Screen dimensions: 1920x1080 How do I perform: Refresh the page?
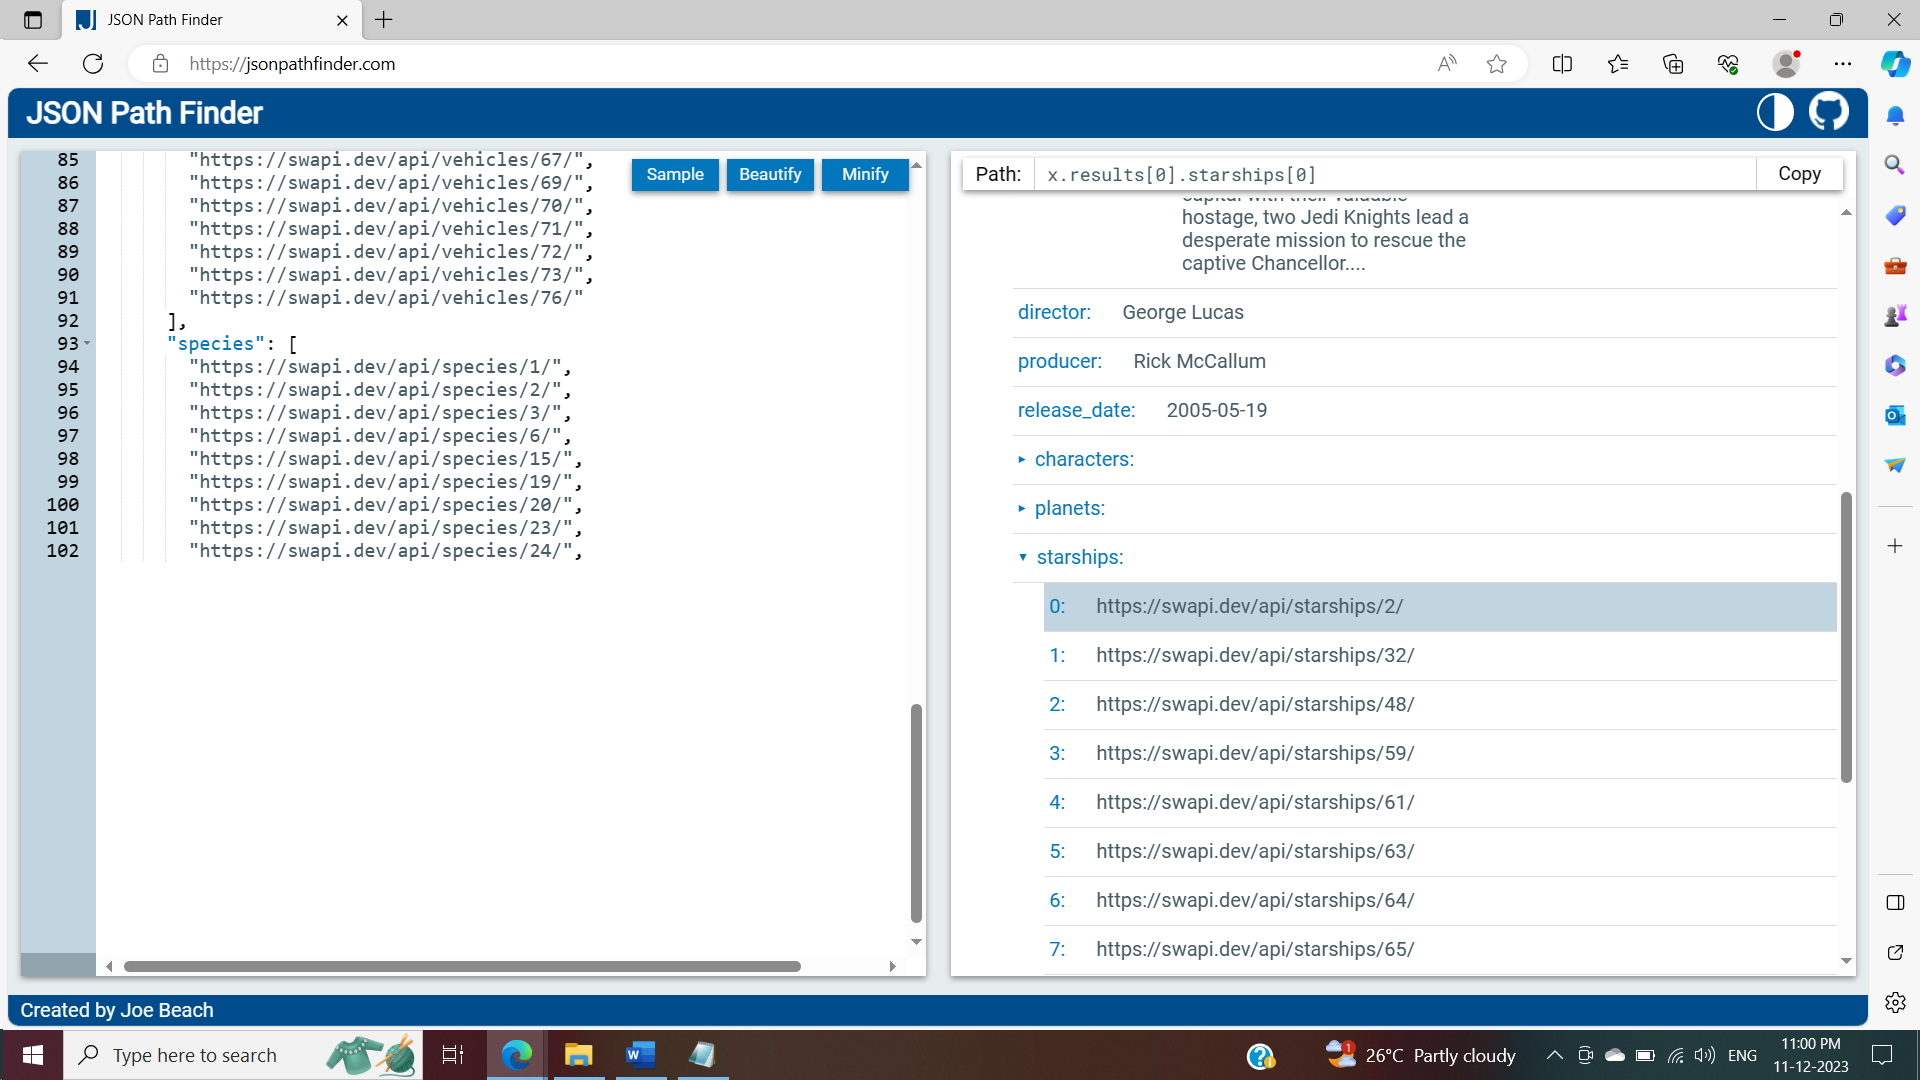pyautogui.click(x=93, y=63)
